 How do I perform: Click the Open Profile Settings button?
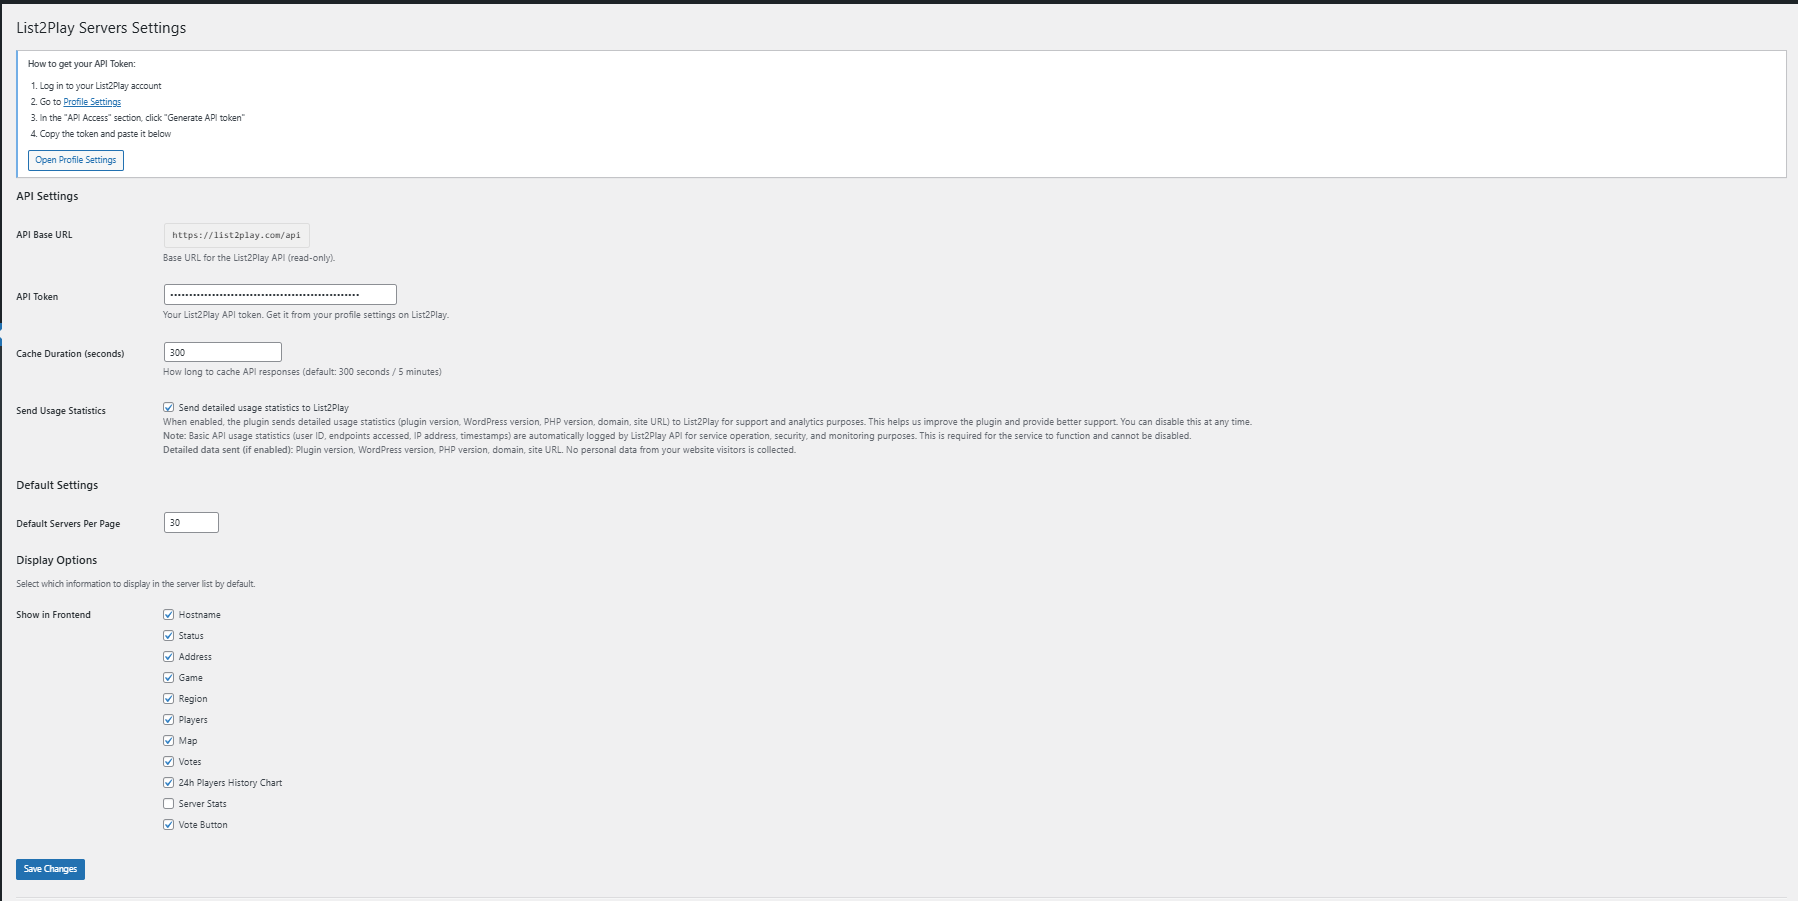click(x=76, y=160)
